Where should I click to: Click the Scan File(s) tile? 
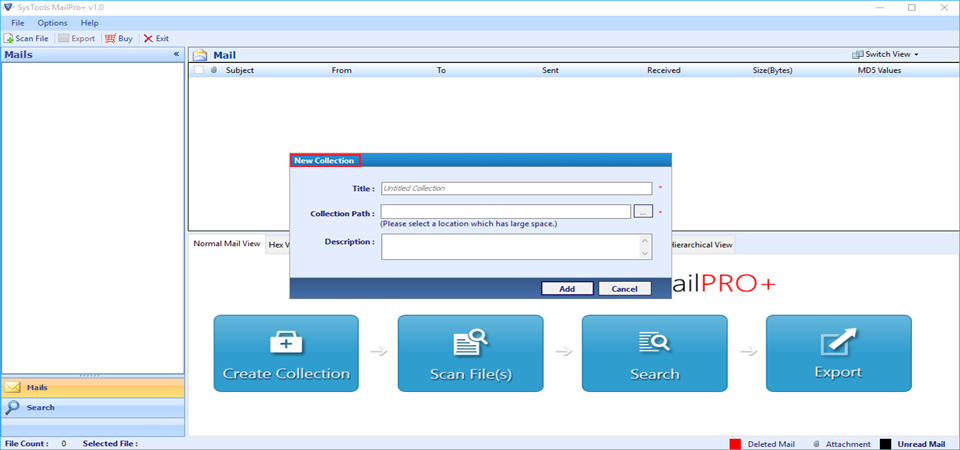pos(470,353)
